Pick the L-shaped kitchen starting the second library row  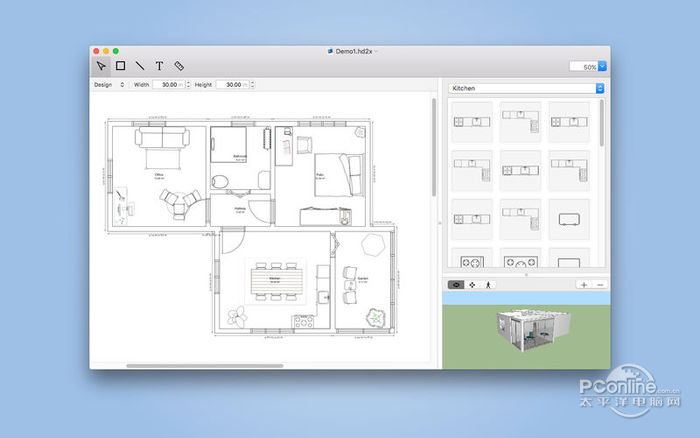pos(472,171)
